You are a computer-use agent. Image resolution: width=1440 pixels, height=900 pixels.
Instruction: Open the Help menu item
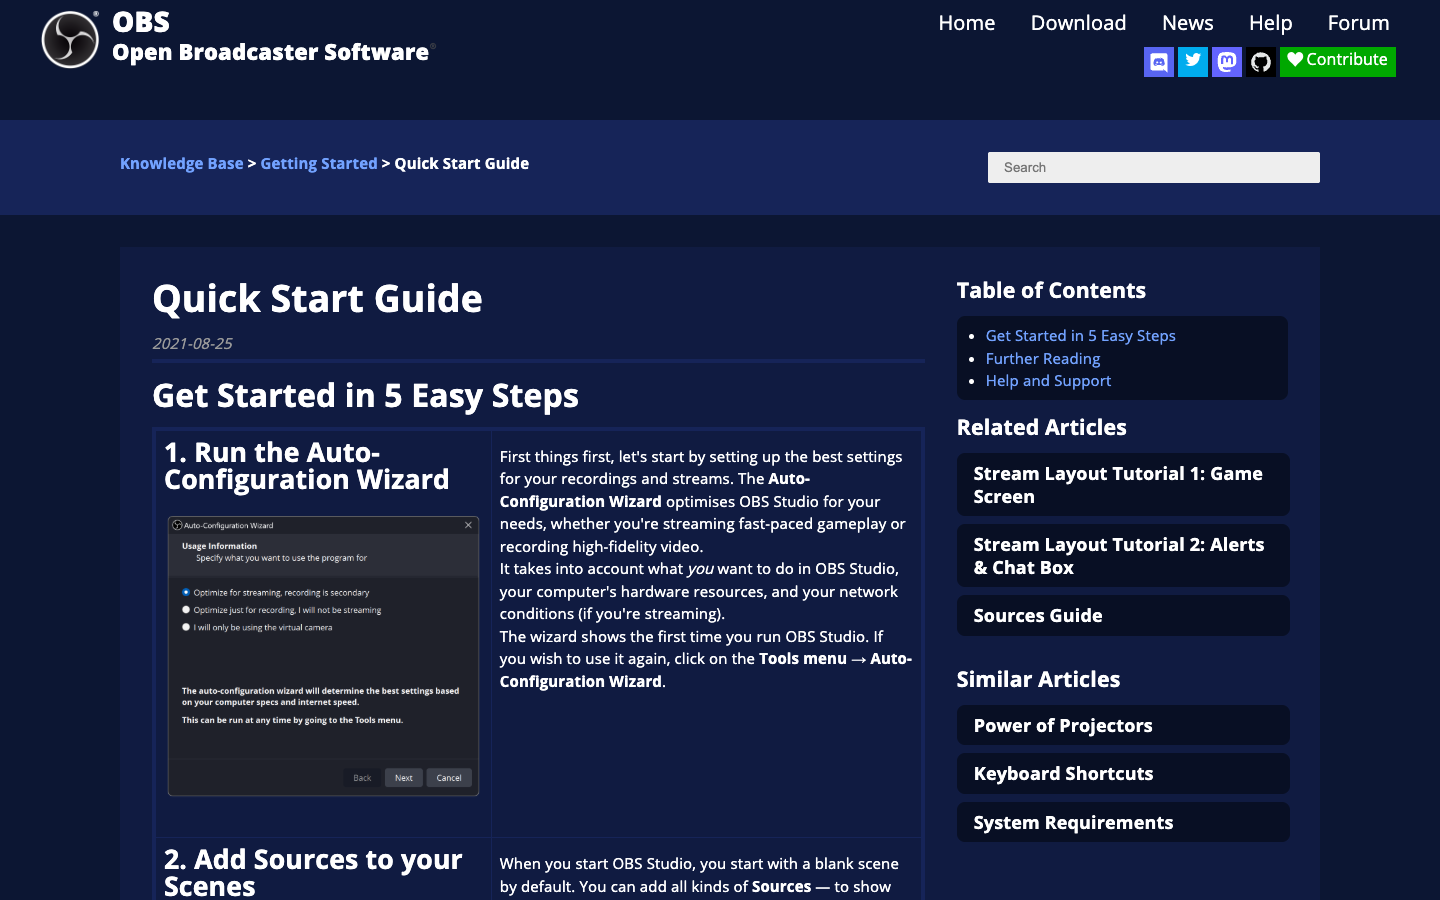tap(1270, 23)
